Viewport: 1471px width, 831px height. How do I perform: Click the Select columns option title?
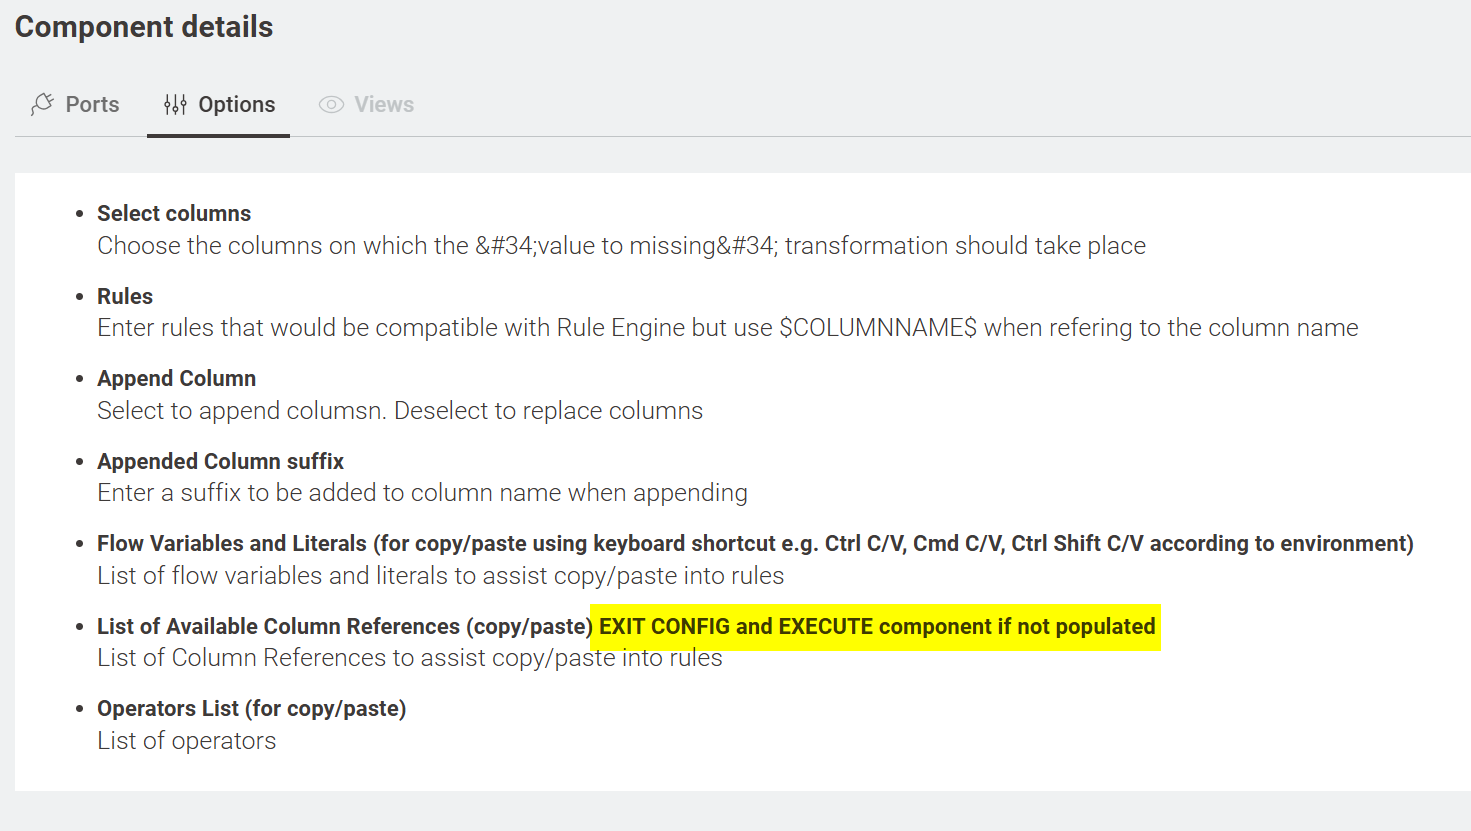(x=174, y=213)
